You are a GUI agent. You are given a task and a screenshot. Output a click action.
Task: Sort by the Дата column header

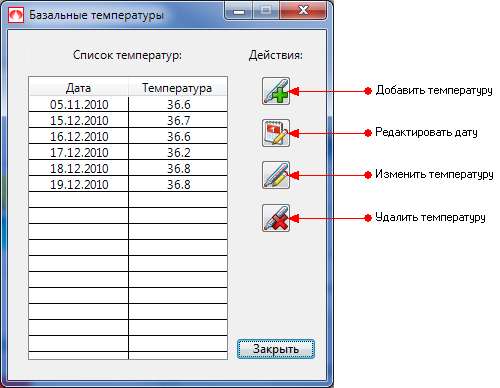pos(79,88)
